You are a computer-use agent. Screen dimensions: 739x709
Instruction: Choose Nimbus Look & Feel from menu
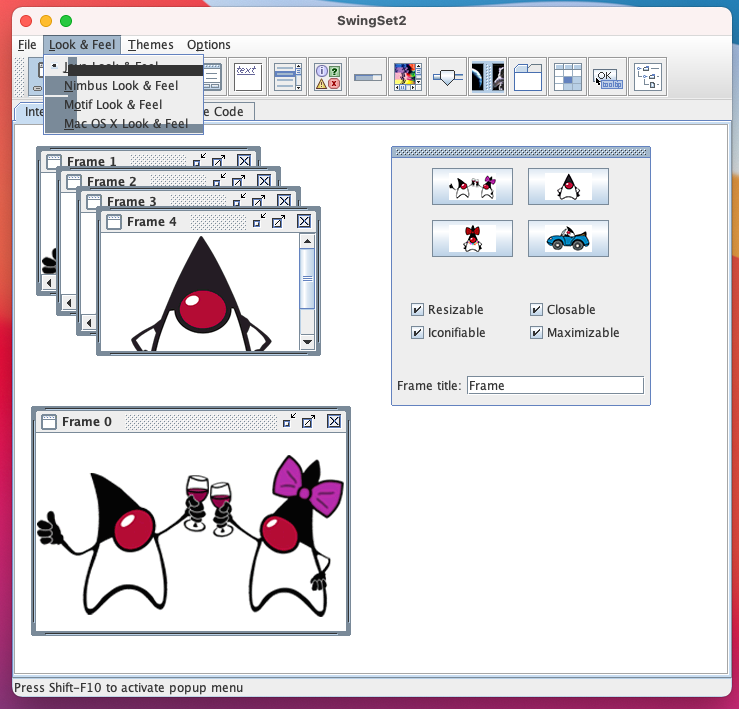[x=121, y=86]
